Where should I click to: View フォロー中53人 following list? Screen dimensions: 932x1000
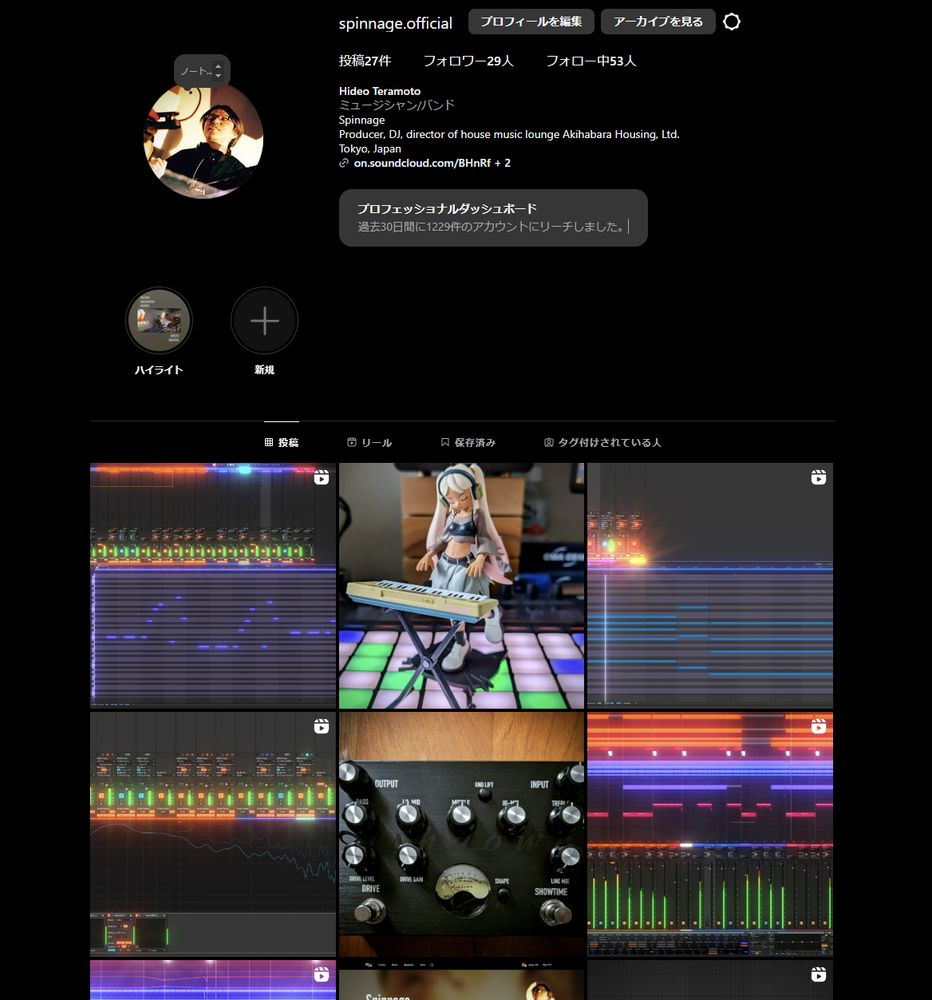pyautogui.click(x=591, y=61)
